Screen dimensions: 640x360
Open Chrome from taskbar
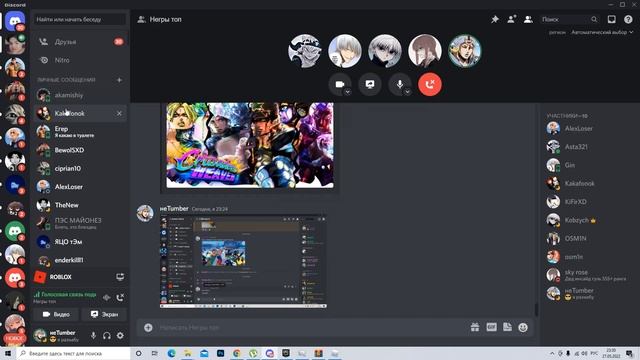click(x=237, y=353)
